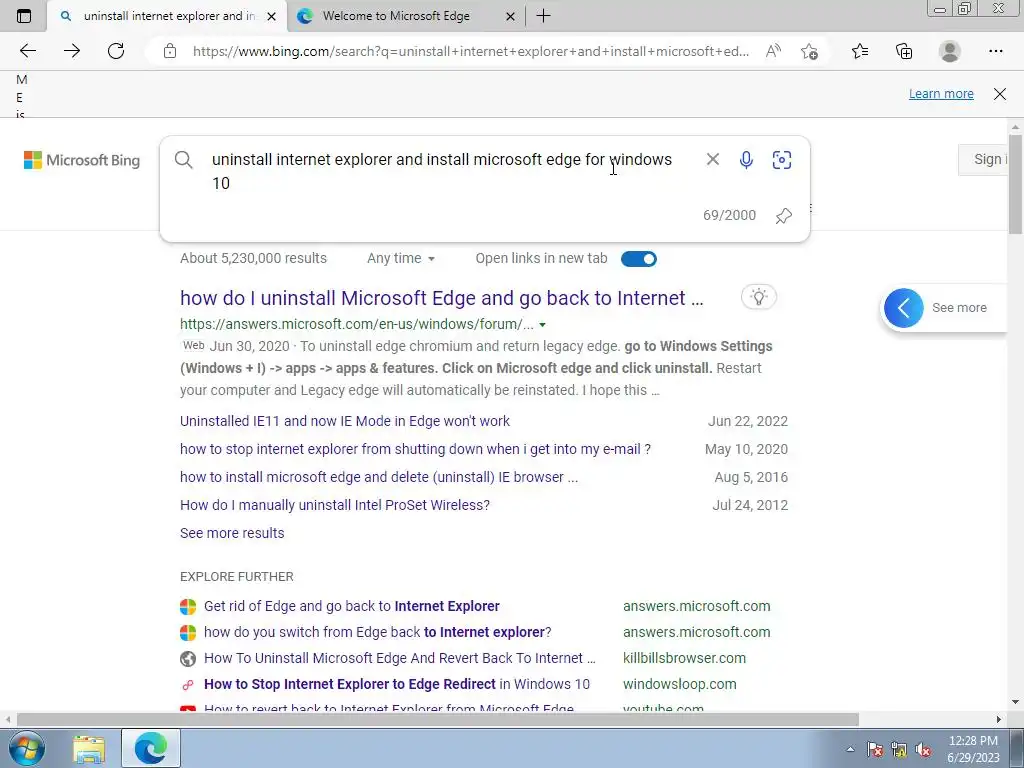
Task: Switch to the Bing search results tab
Action: pos(168,16)
